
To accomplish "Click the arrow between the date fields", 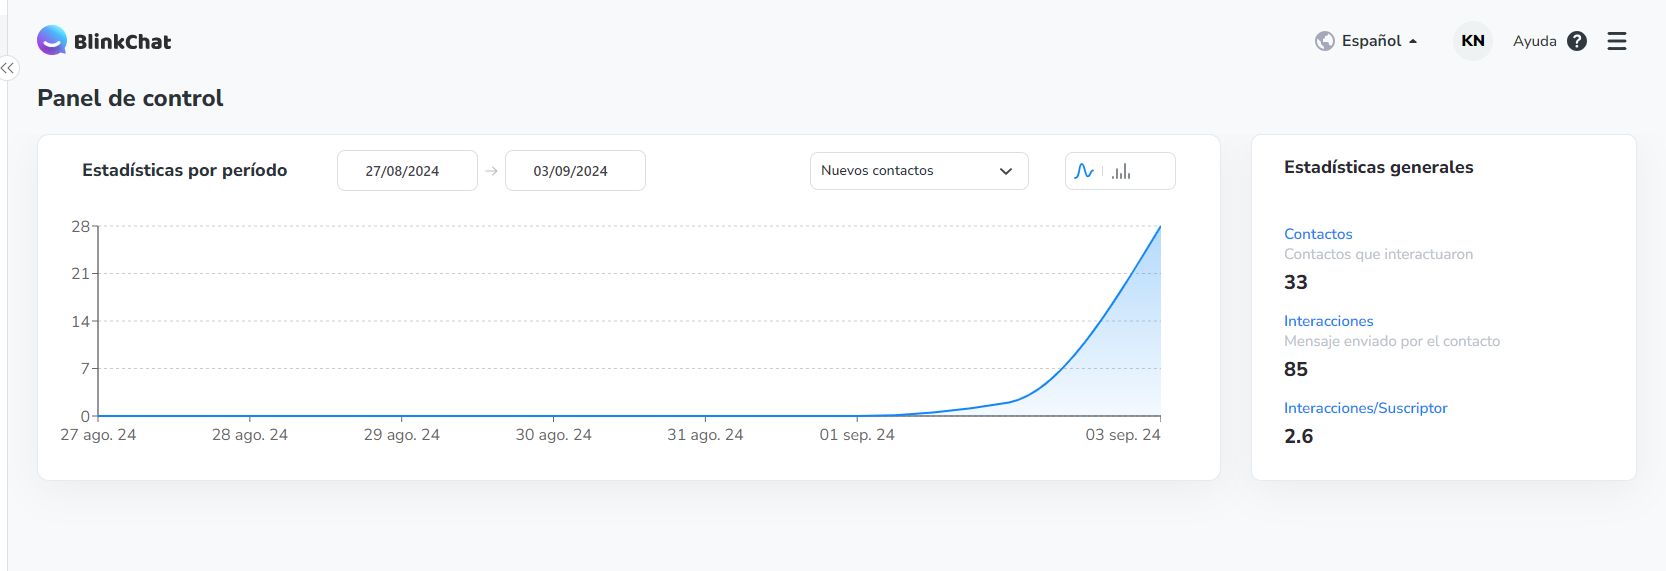I will tap(491, 171).
